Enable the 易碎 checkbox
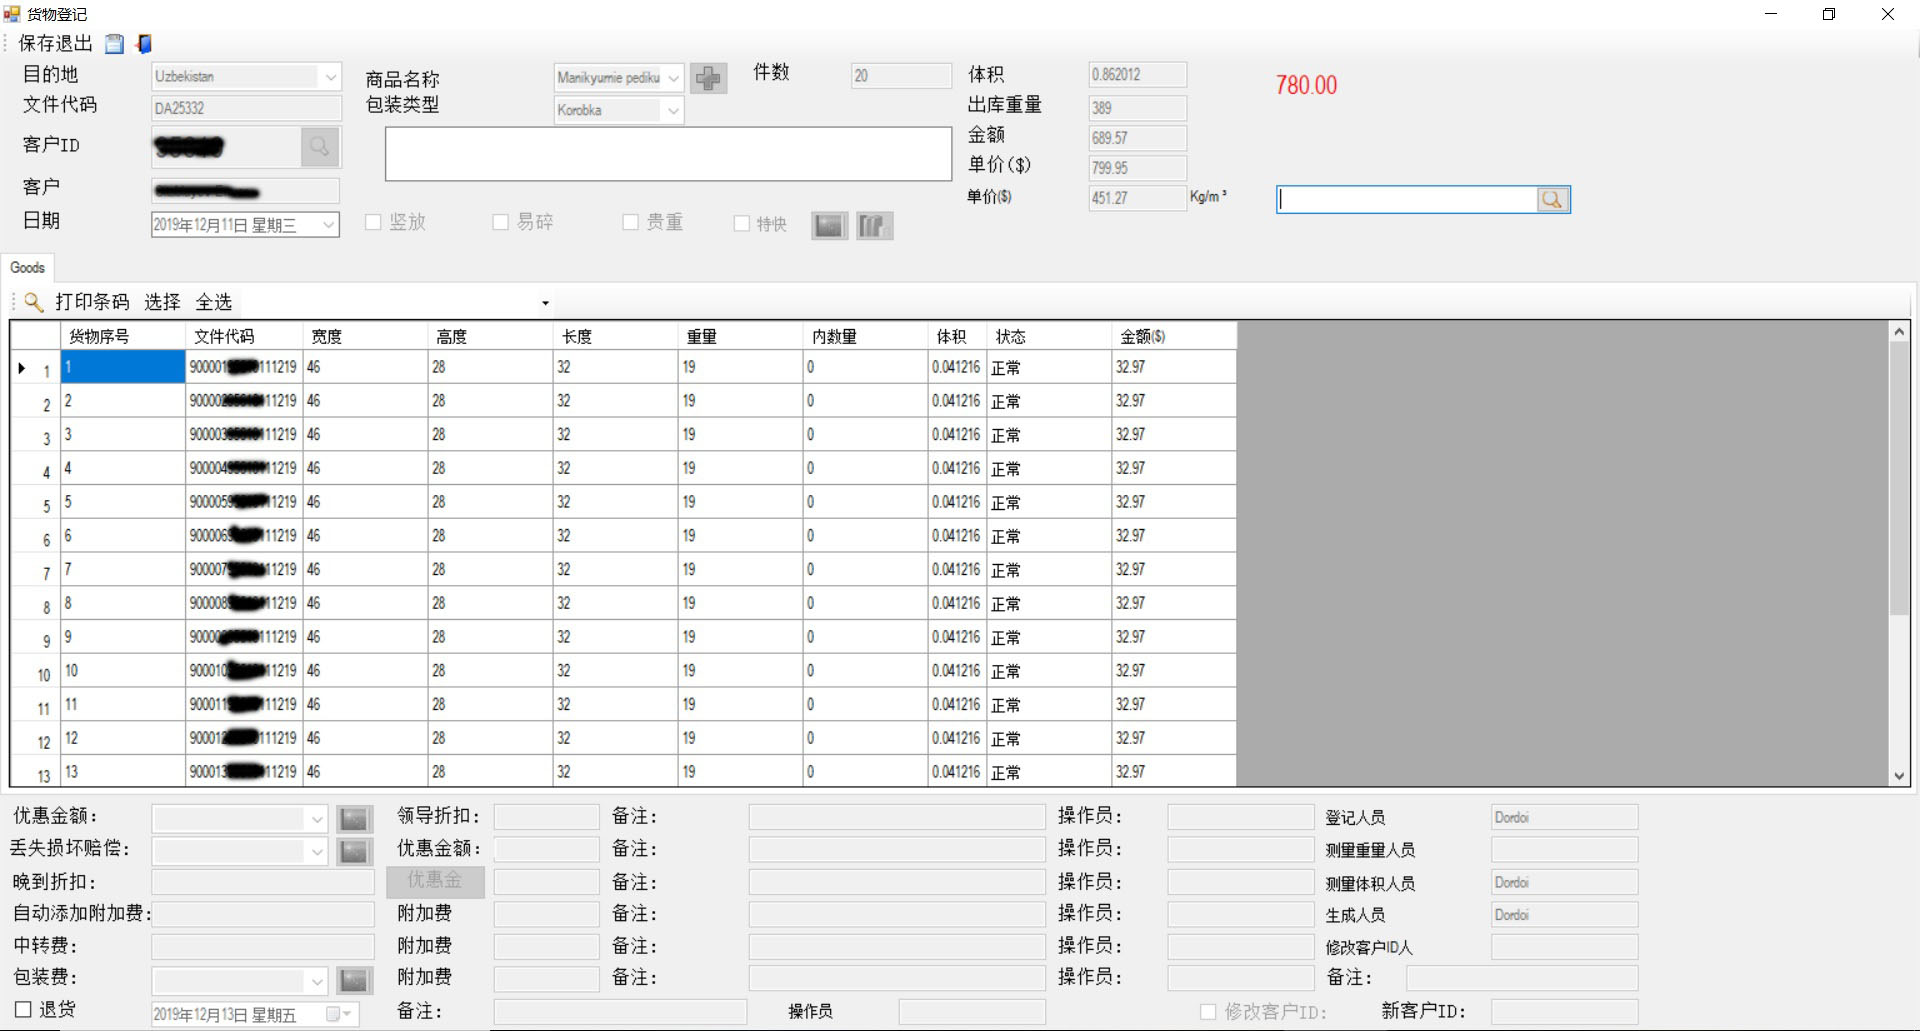 [501, 222]
